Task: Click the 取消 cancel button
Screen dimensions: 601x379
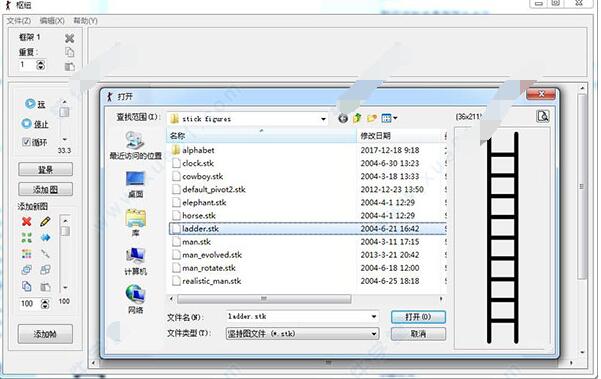Action: coord(418,334)
